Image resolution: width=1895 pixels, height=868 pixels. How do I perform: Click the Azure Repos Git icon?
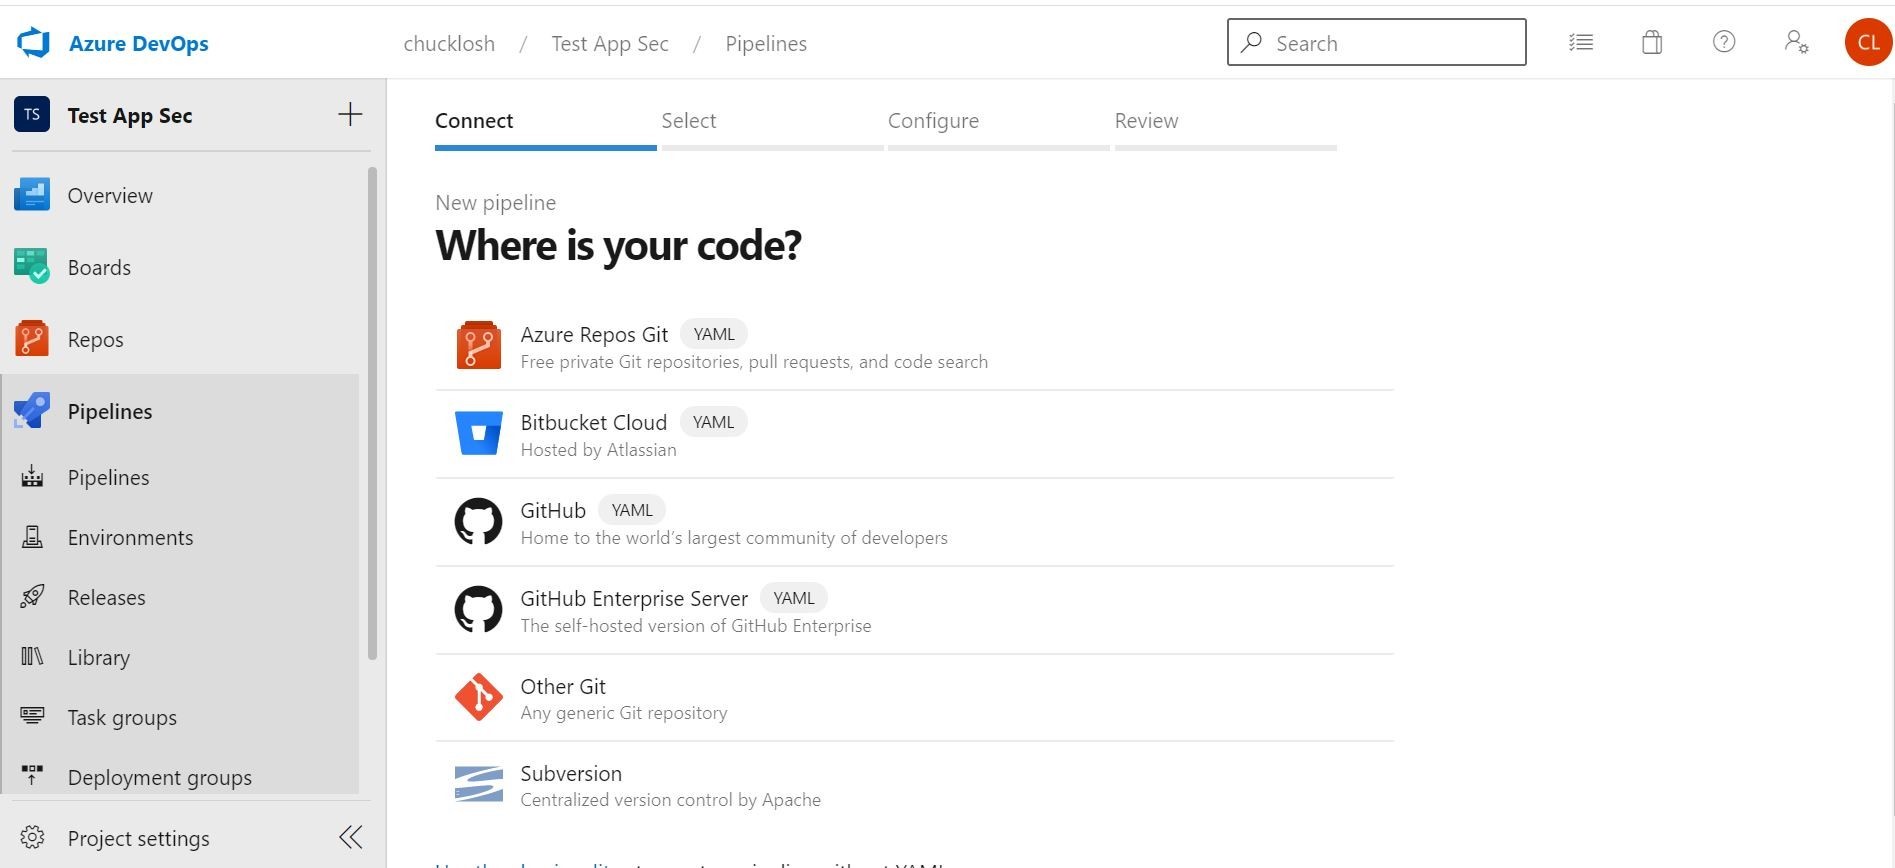click(479, 345)
